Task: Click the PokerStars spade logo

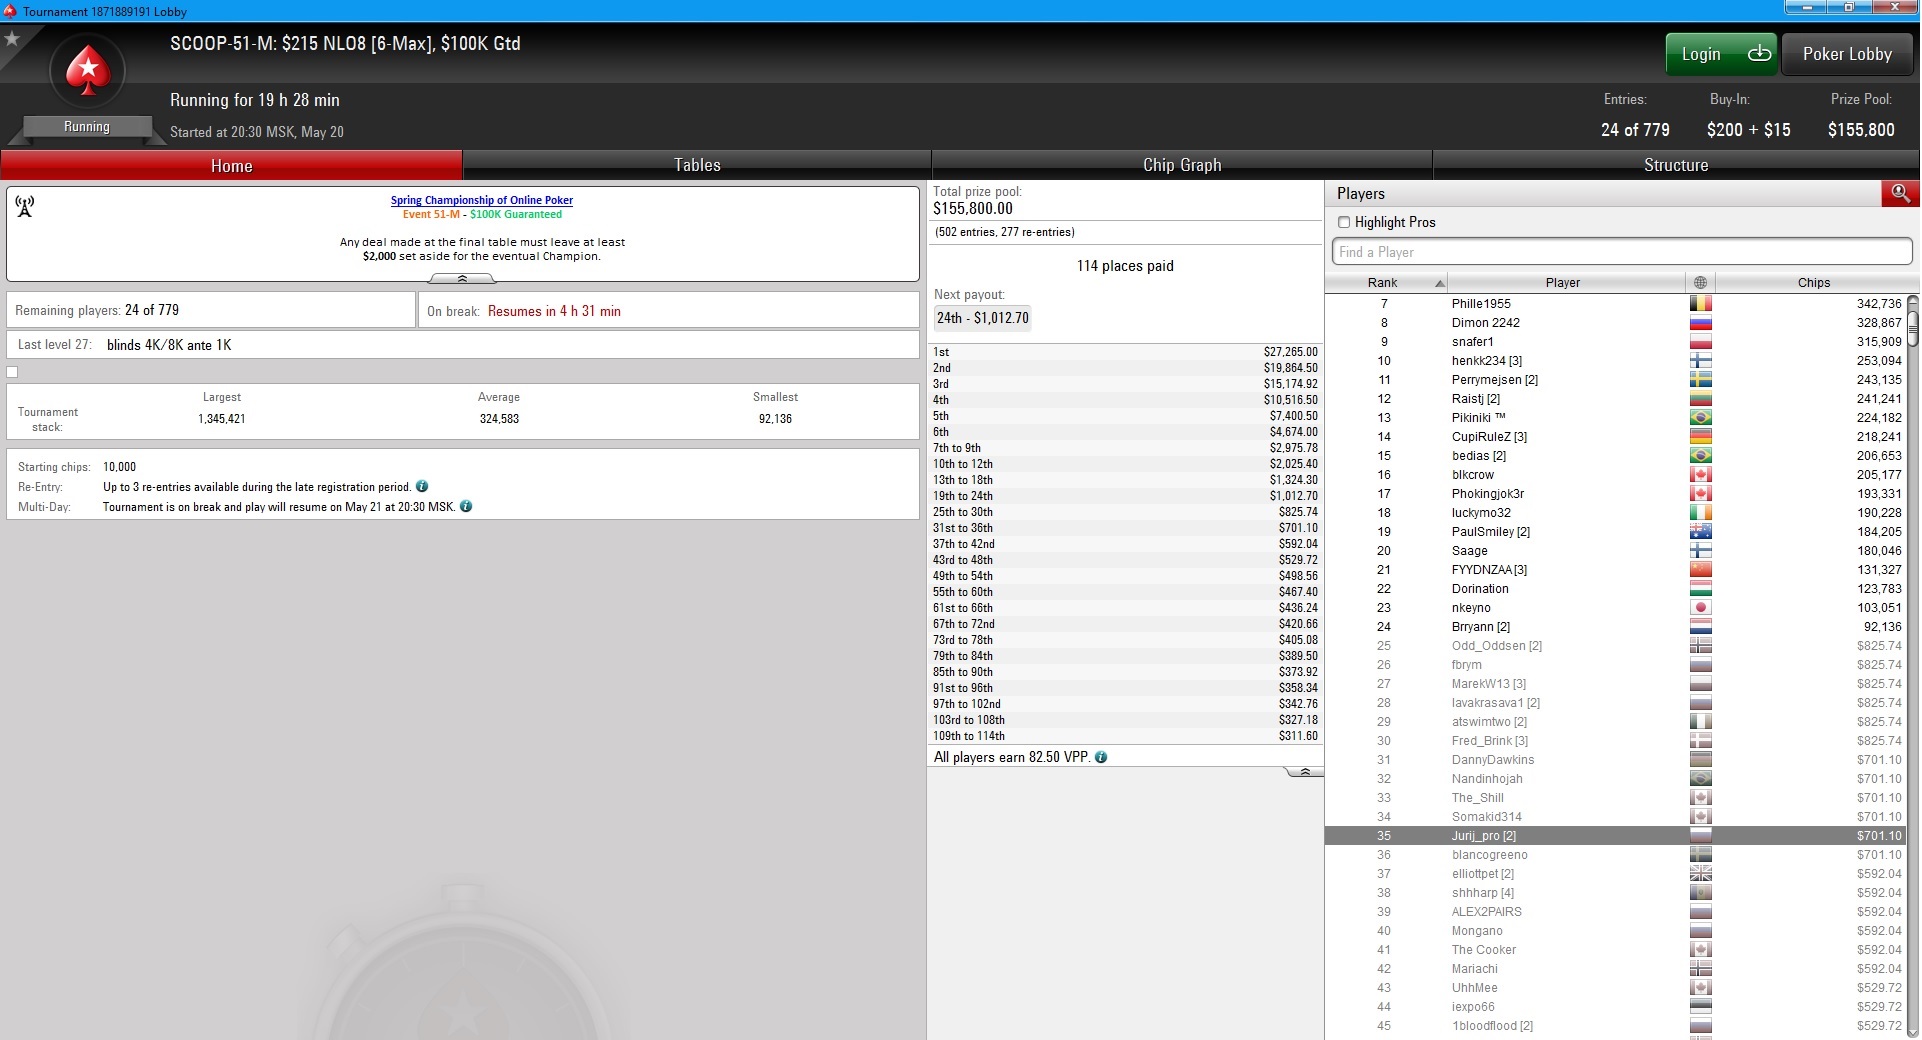Action: [x=88, y=71]
